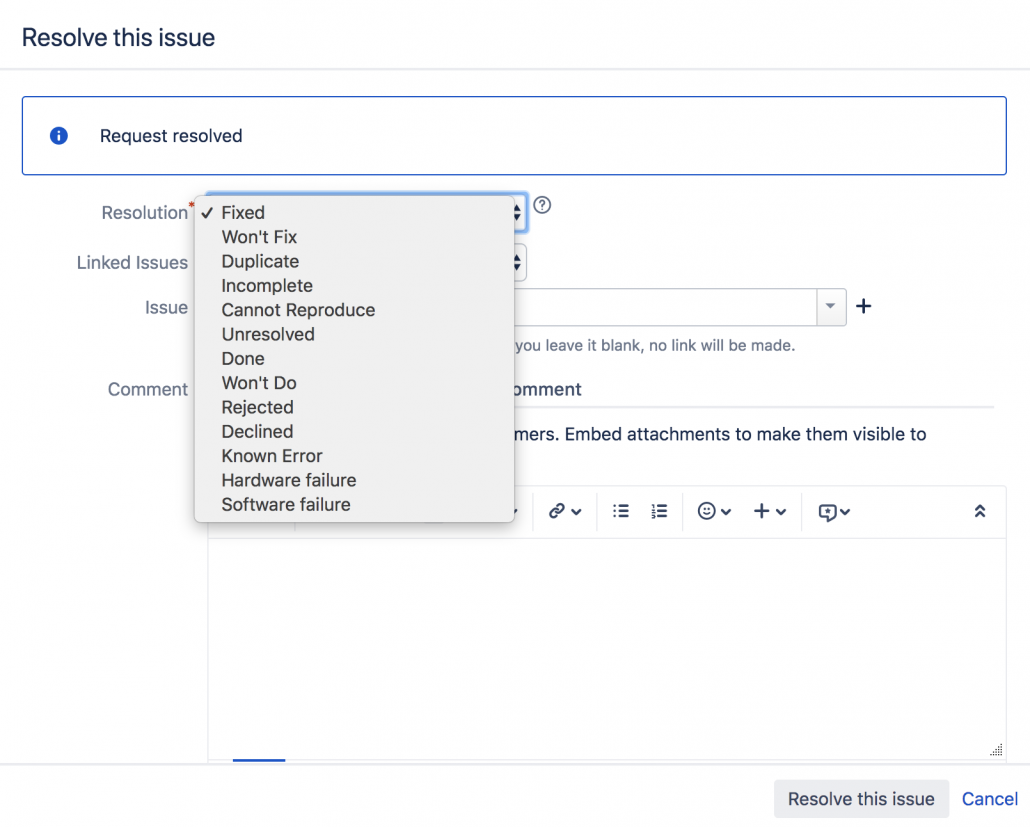Open the insert link toolbar icon
Image resolution: width=1030 pixels, height=827 pixels.
(x=564, y=511)
